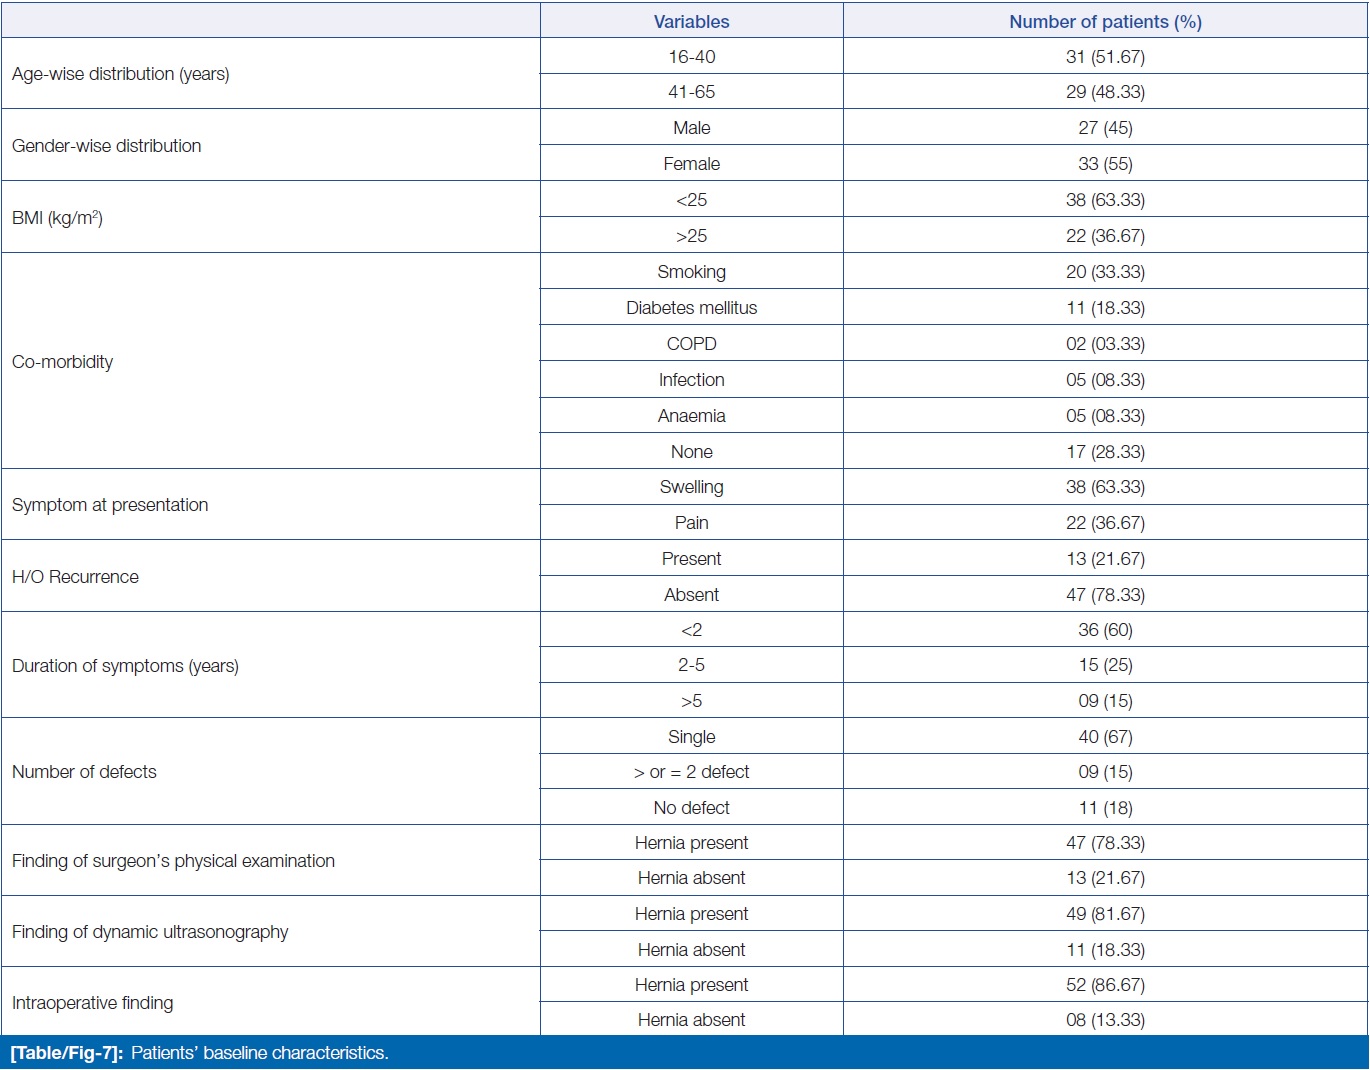Screen dimensions: 1370x1070
Task: Select the 'Number of defects' label
Action: click(x=84, y=772)
